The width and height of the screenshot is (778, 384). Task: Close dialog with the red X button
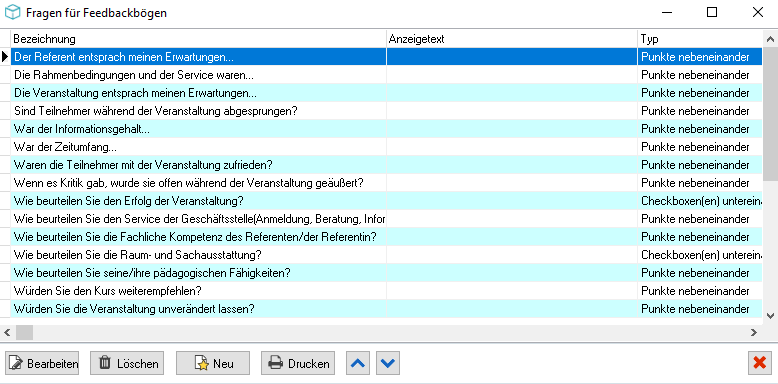click(x=760, y=364)
